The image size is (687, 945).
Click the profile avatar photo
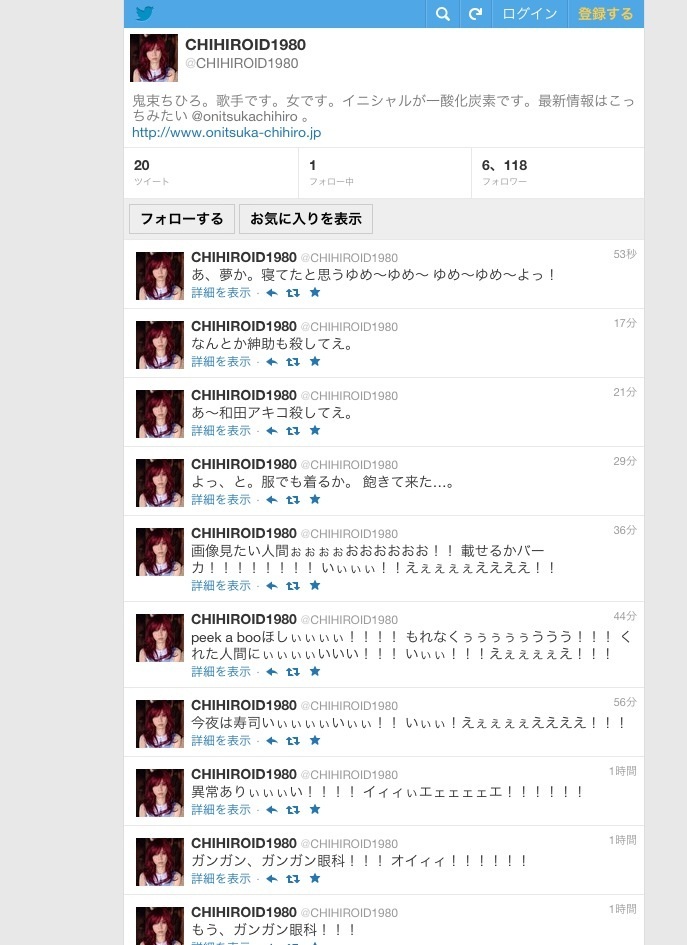point(154,58)
